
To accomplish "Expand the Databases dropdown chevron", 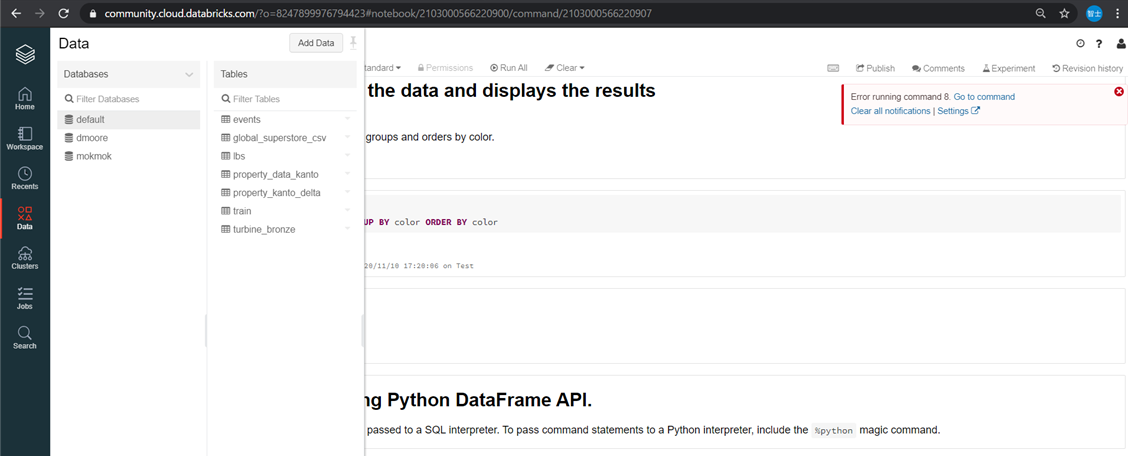I will pos(190,74).
